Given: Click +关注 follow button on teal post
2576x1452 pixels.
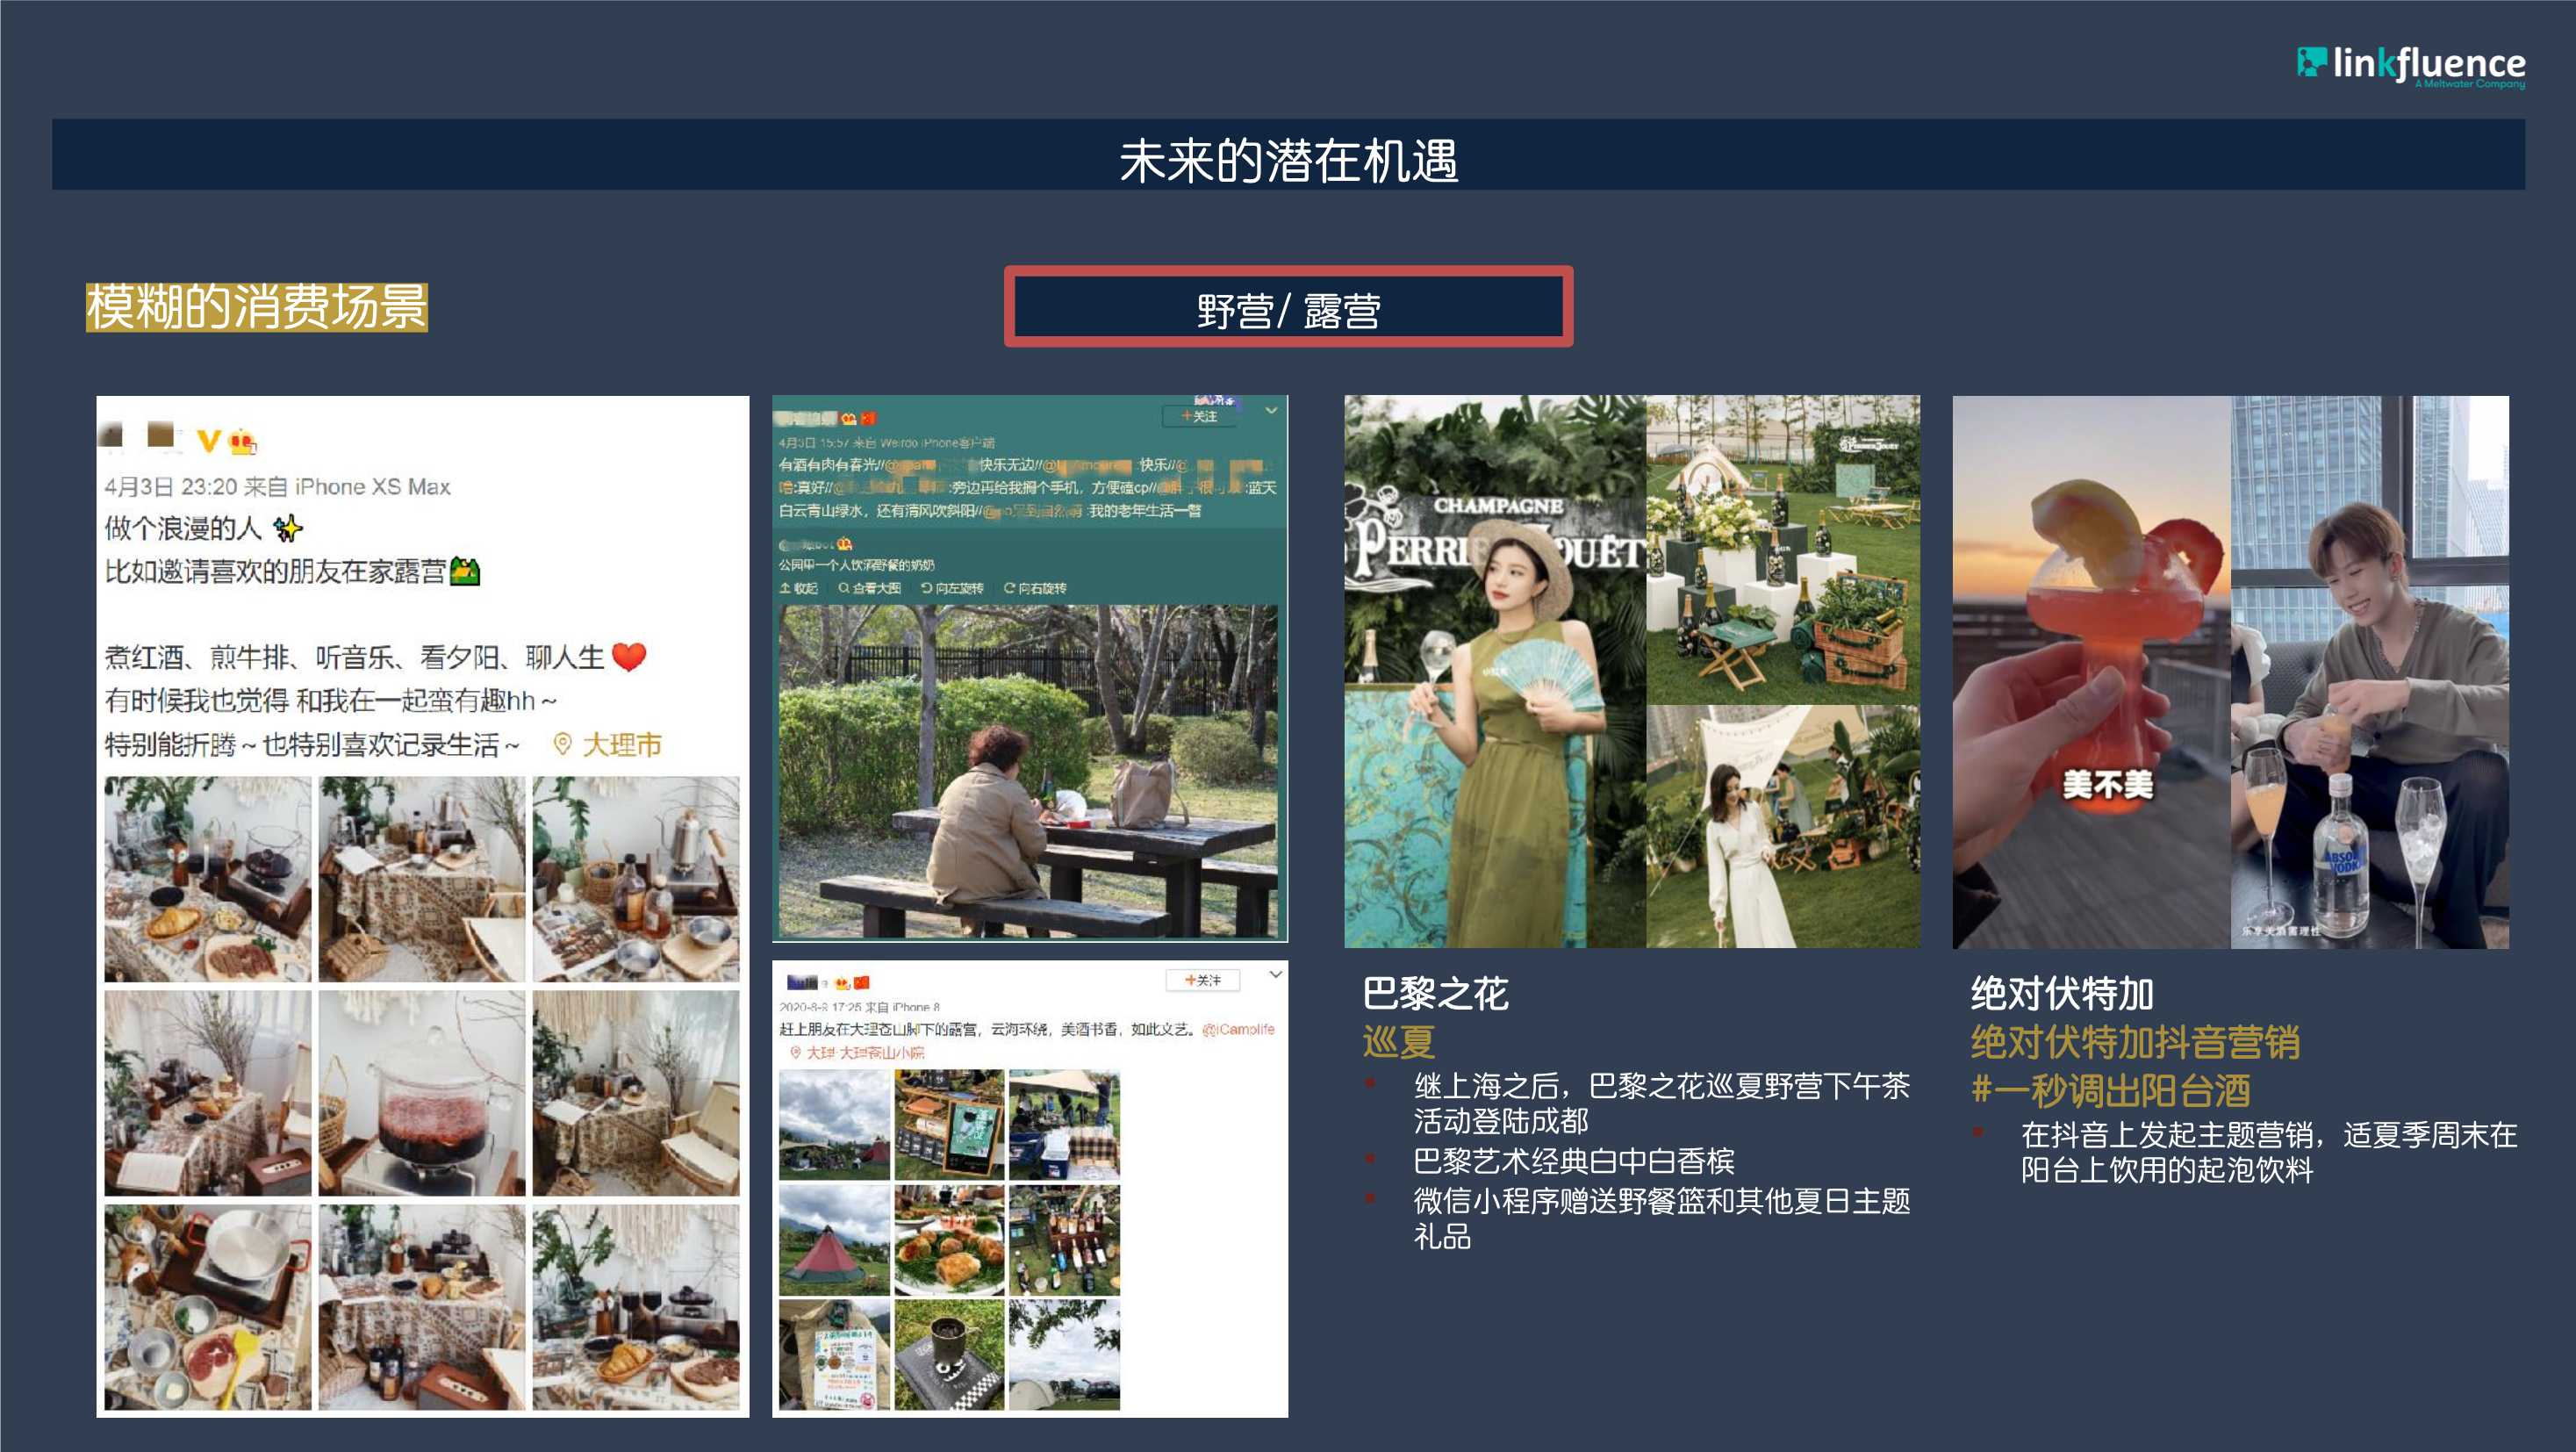Looking at the screenshot, I should pyautogui.click(x=1199, y=416).
